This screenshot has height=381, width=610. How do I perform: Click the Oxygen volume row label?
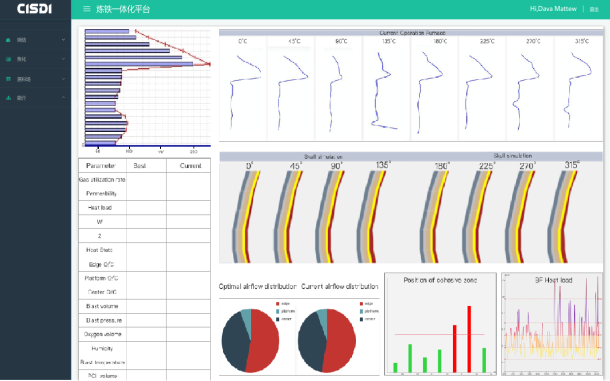[102, 334]
